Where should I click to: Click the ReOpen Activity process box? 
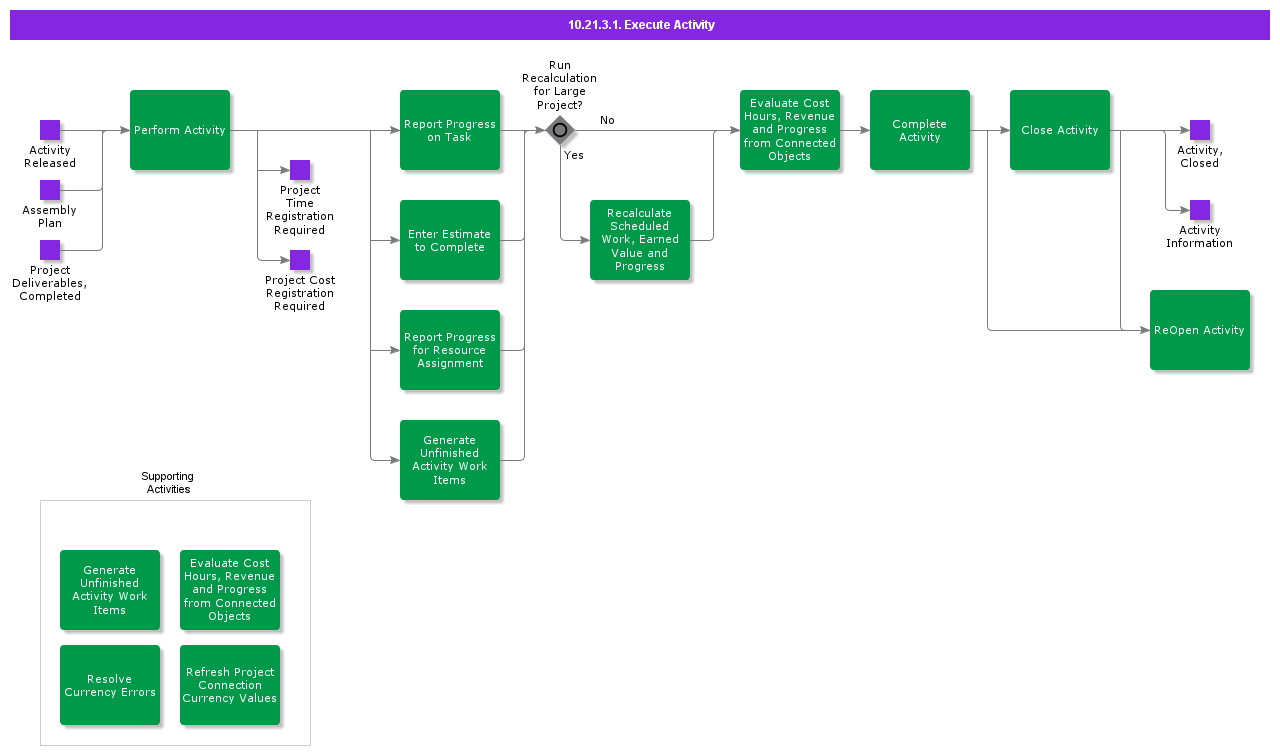click(1200, 330)
